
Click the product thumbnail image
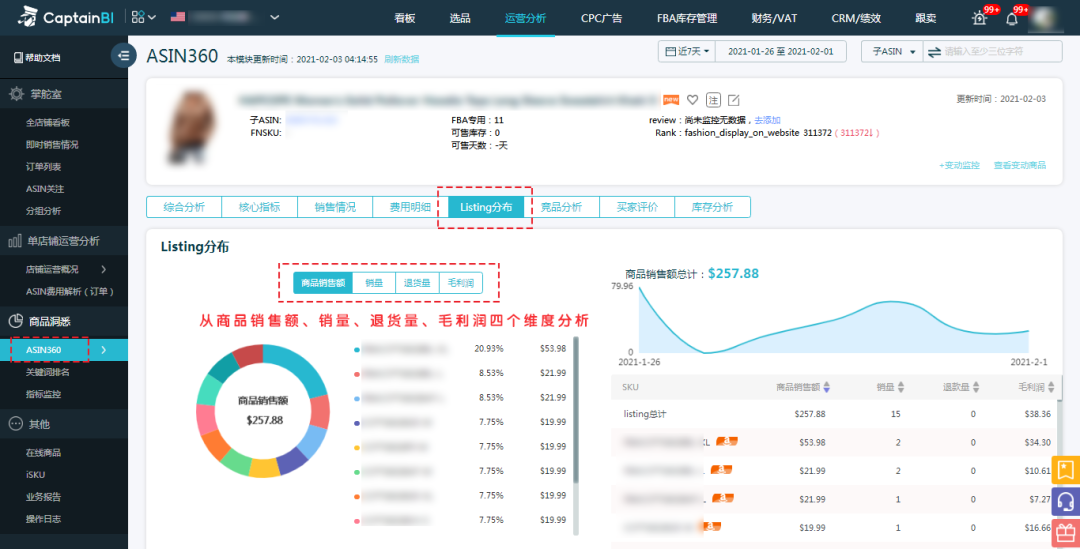(191, 127)
